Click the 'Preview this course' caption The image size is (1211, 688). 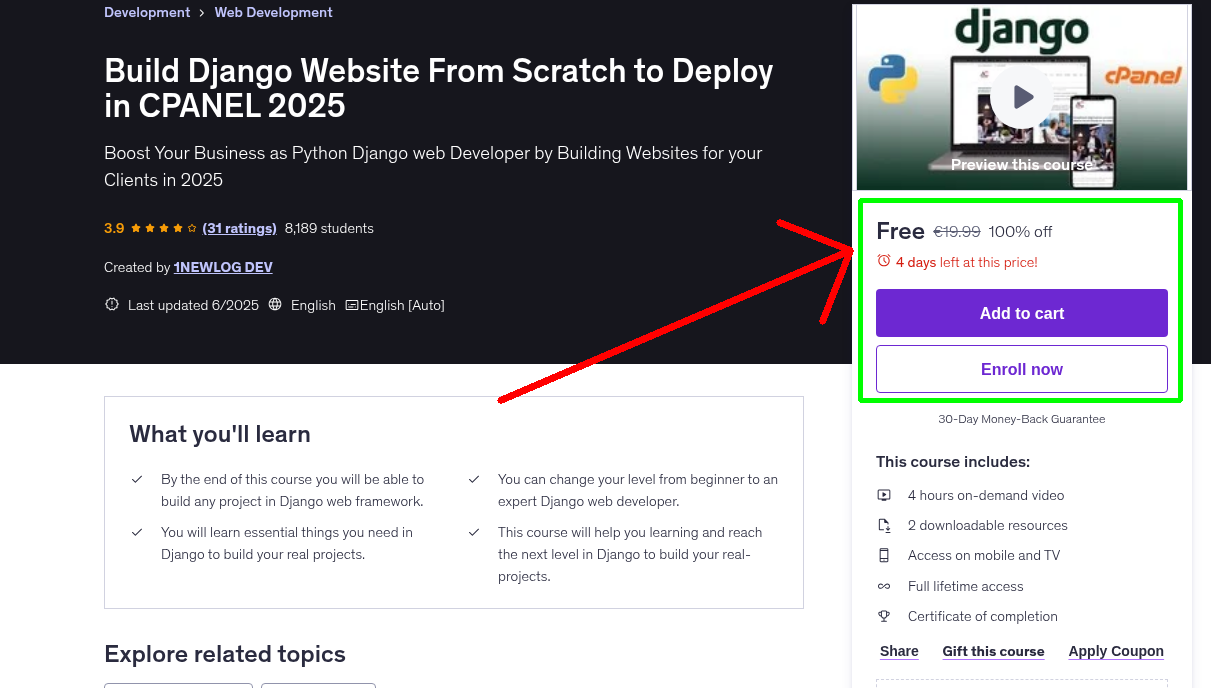[x=1022, y=164]
